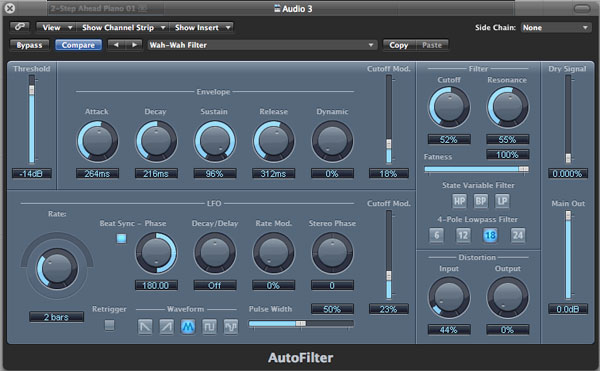Select the 6 dB lowpass slope
Image resolution: width=600 pixels, height=371 pixels.
point(436,235)
